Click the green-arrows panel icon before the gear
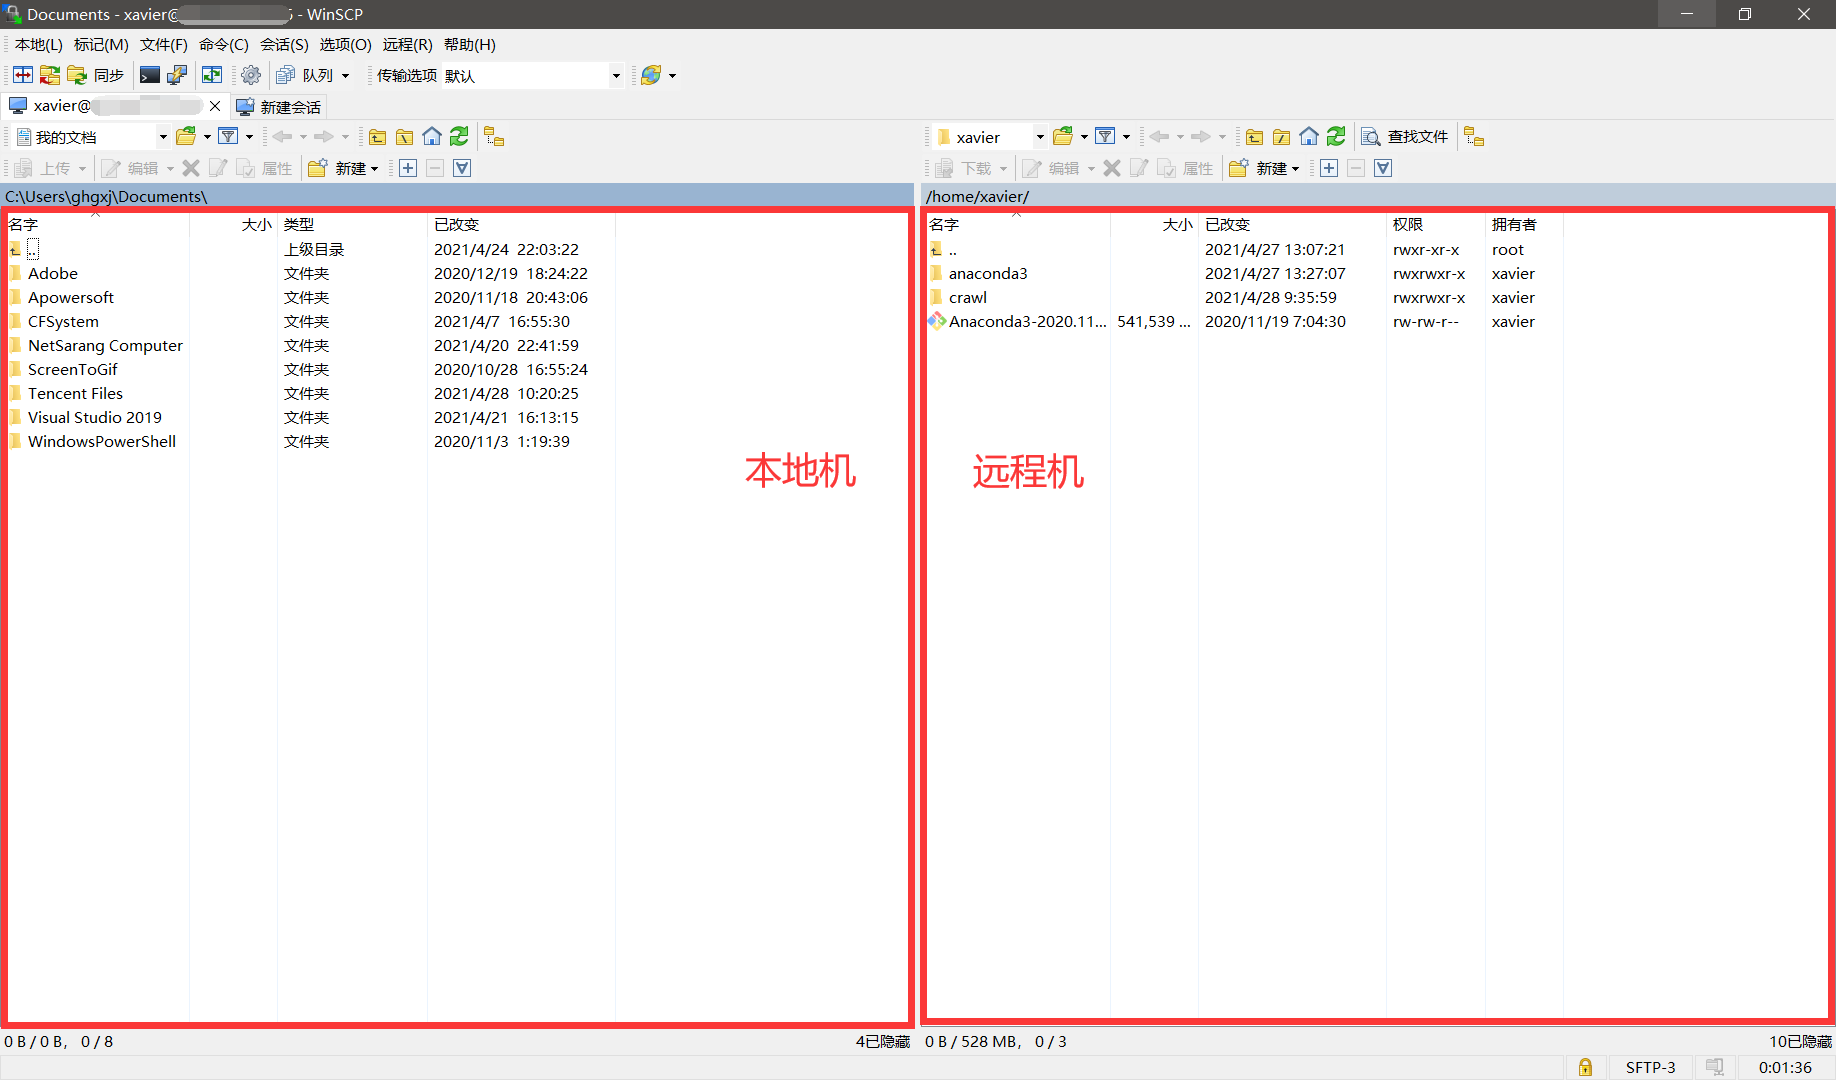This screenshot has height=1080, width=1836. click(212, 75)
